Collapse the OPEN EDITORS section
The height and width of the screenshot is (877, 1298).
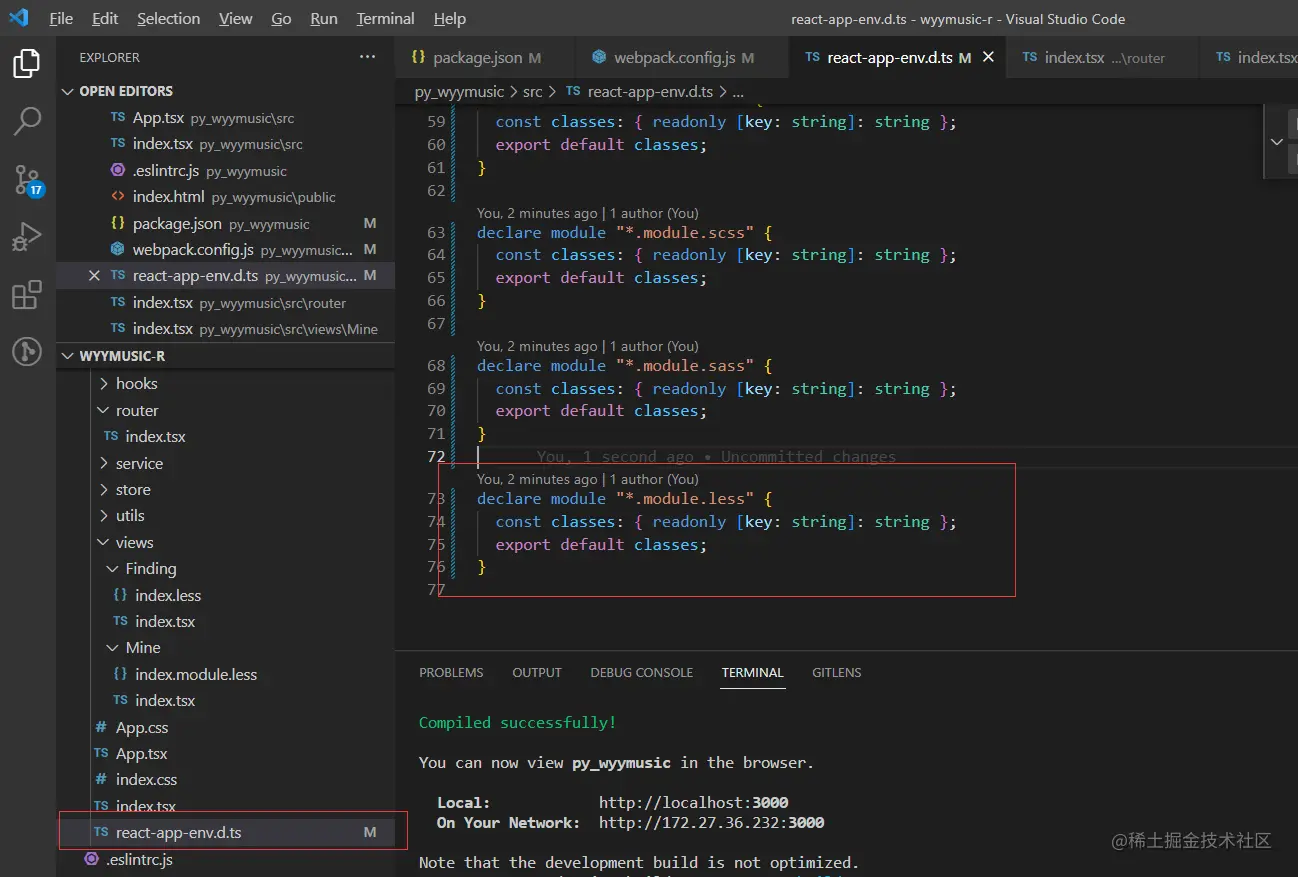(68, 91)
